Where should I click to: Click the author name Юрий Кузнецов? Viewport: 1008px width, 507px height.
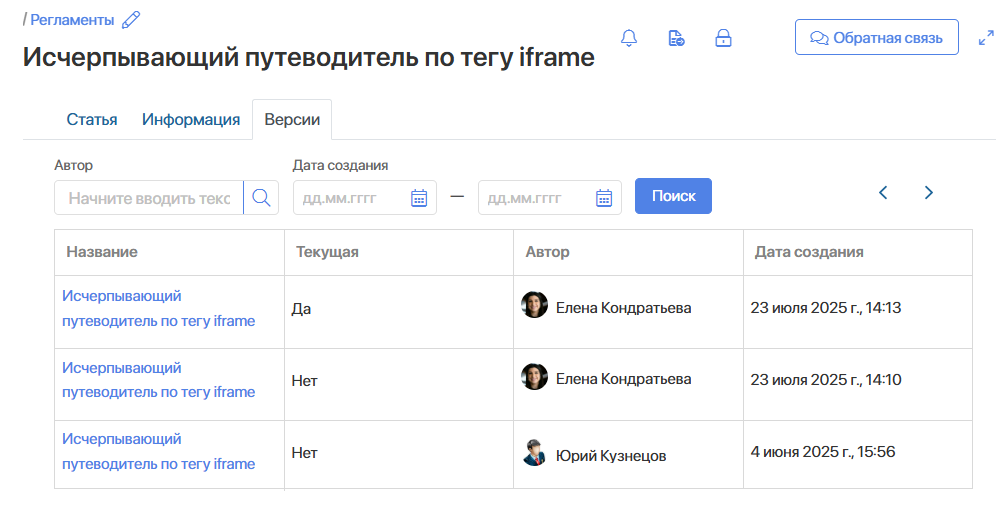pos(611,456)
